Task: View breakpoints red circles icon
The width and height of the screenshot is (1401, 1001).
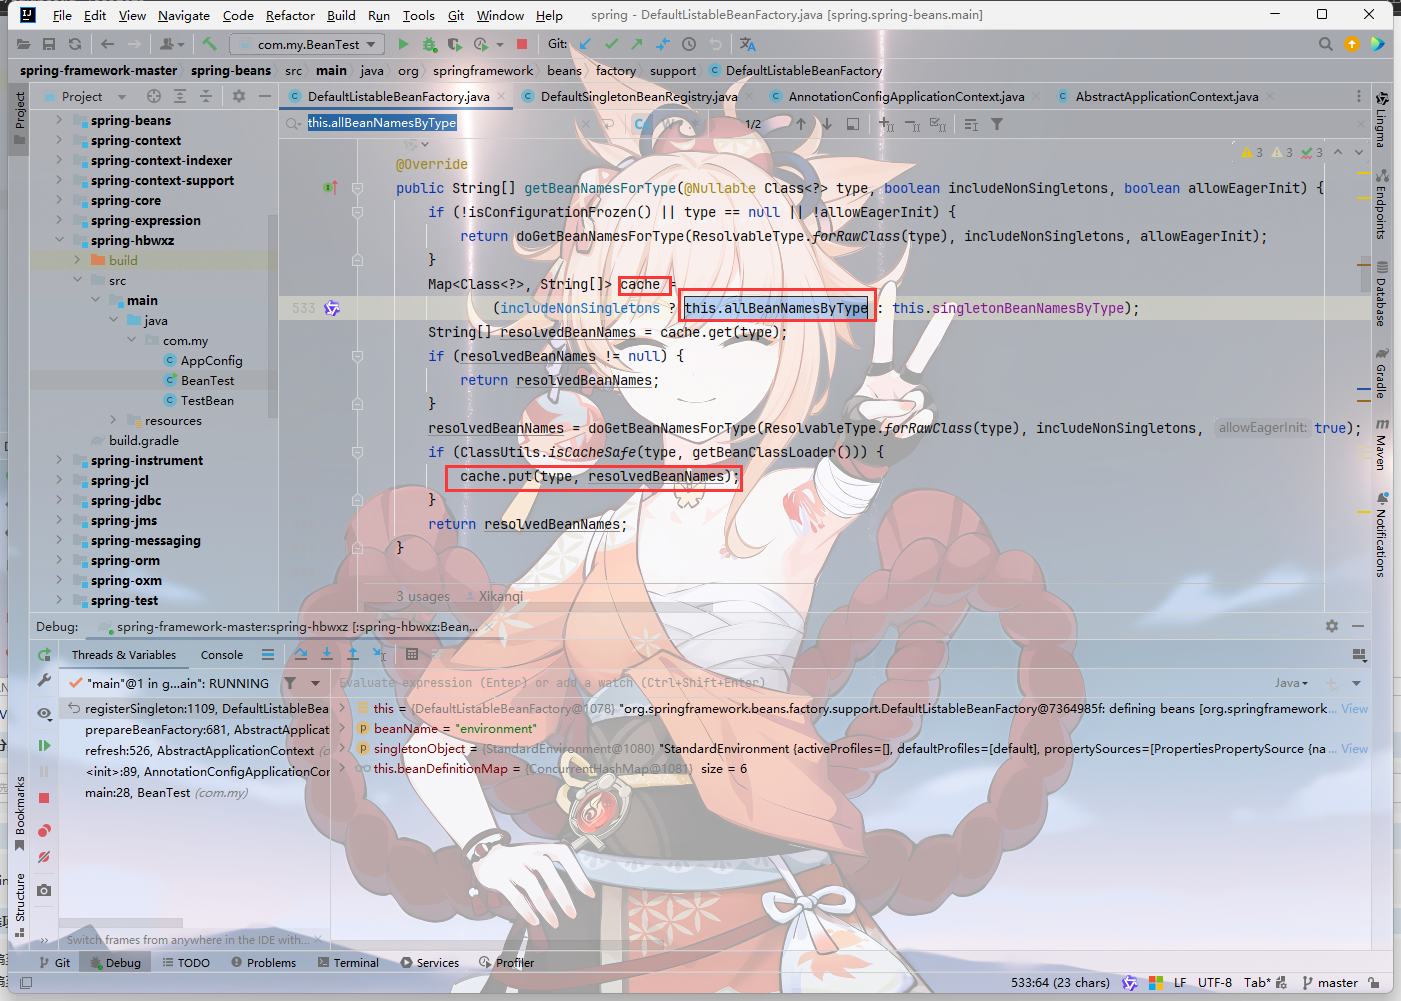Action: (44, 831)
